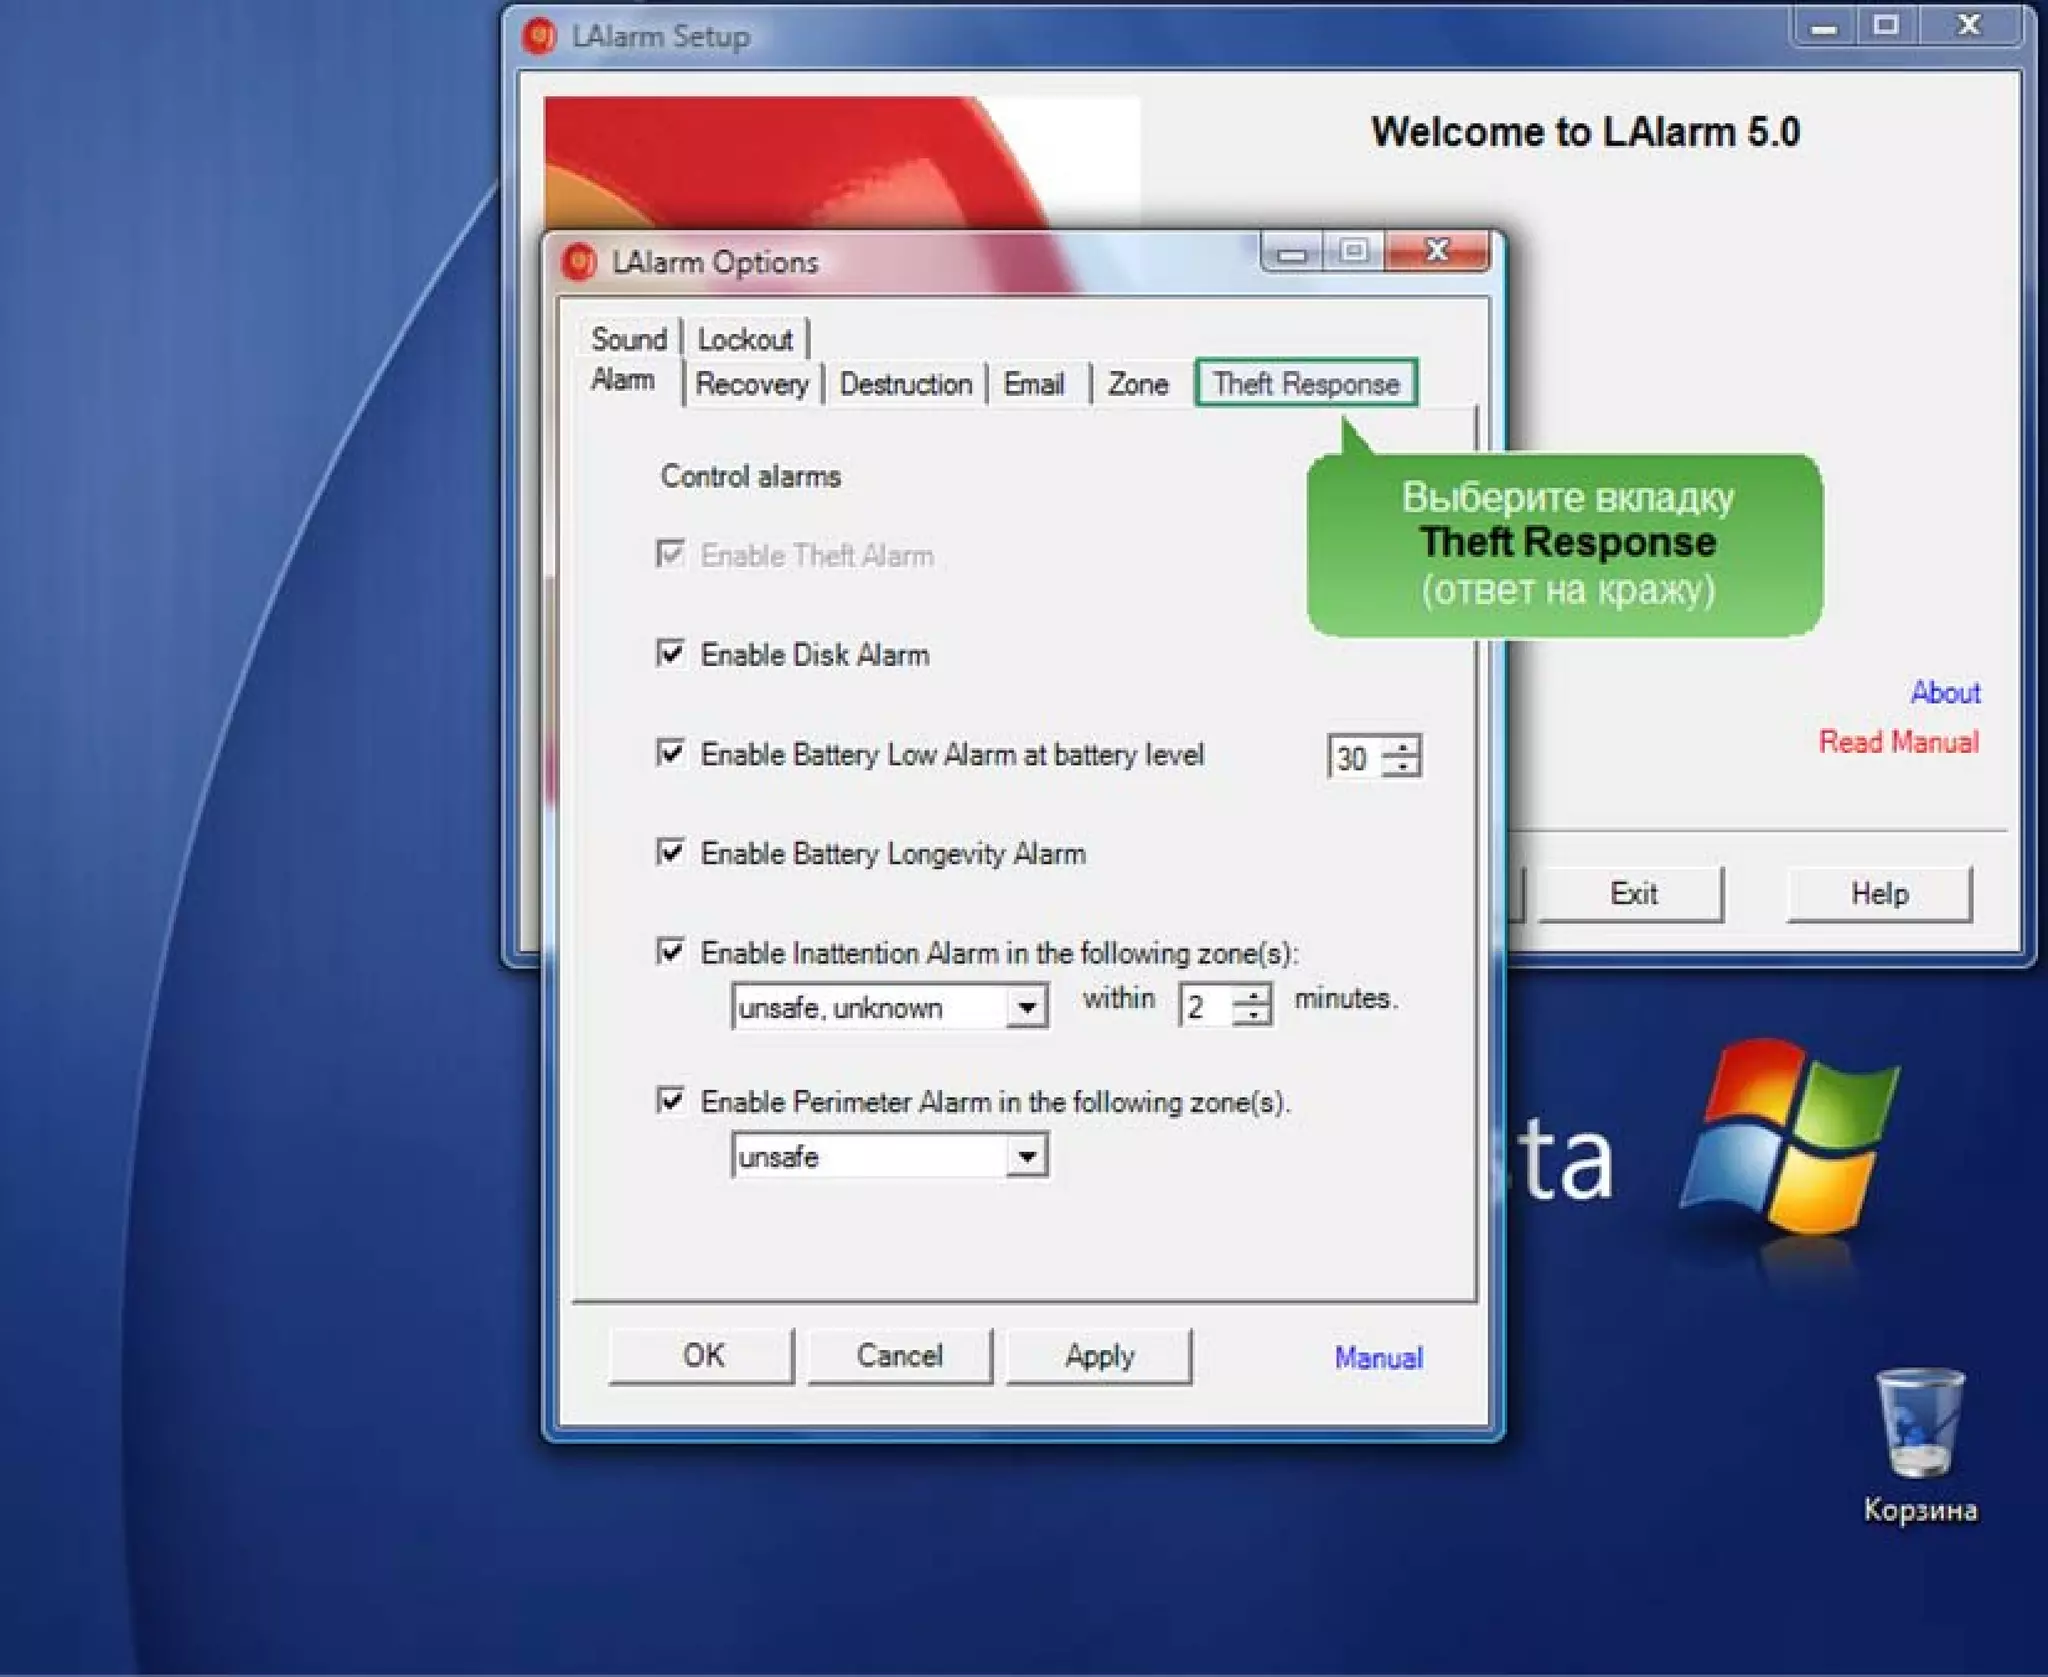The height and width of the screenshot is (1677, 2048).
Task: Open the Perimeter Alarm zone dropdown
Action: (1026, 1157)
